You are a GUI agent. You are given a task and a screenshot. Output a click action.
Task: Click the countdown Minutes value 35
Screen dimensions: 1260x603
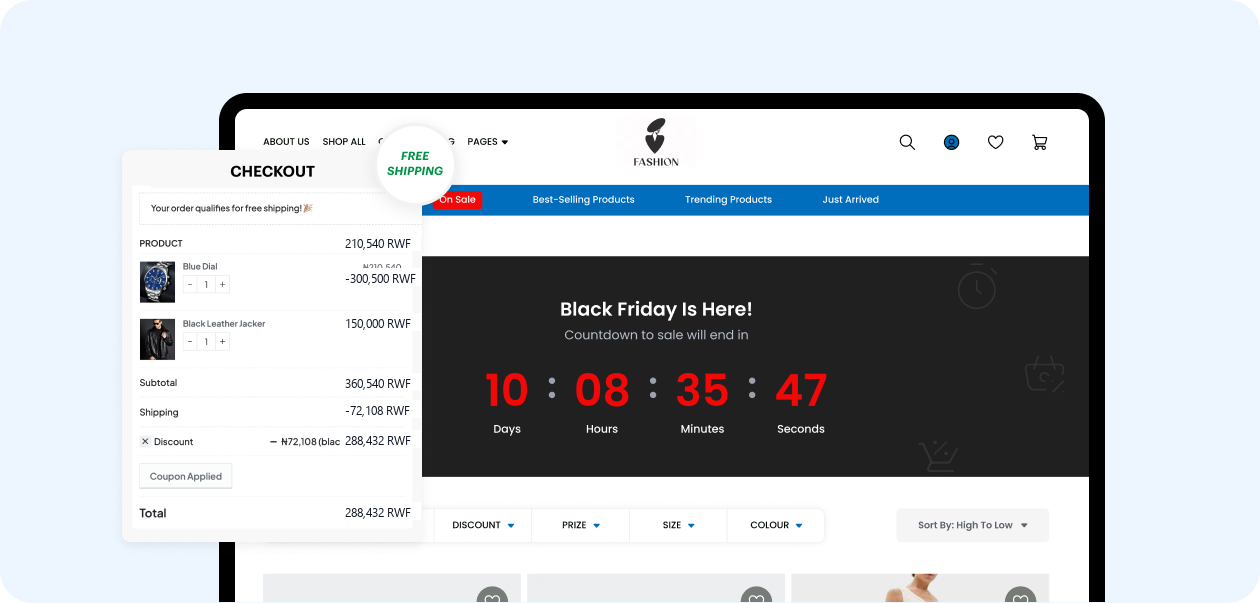[702, 390]
